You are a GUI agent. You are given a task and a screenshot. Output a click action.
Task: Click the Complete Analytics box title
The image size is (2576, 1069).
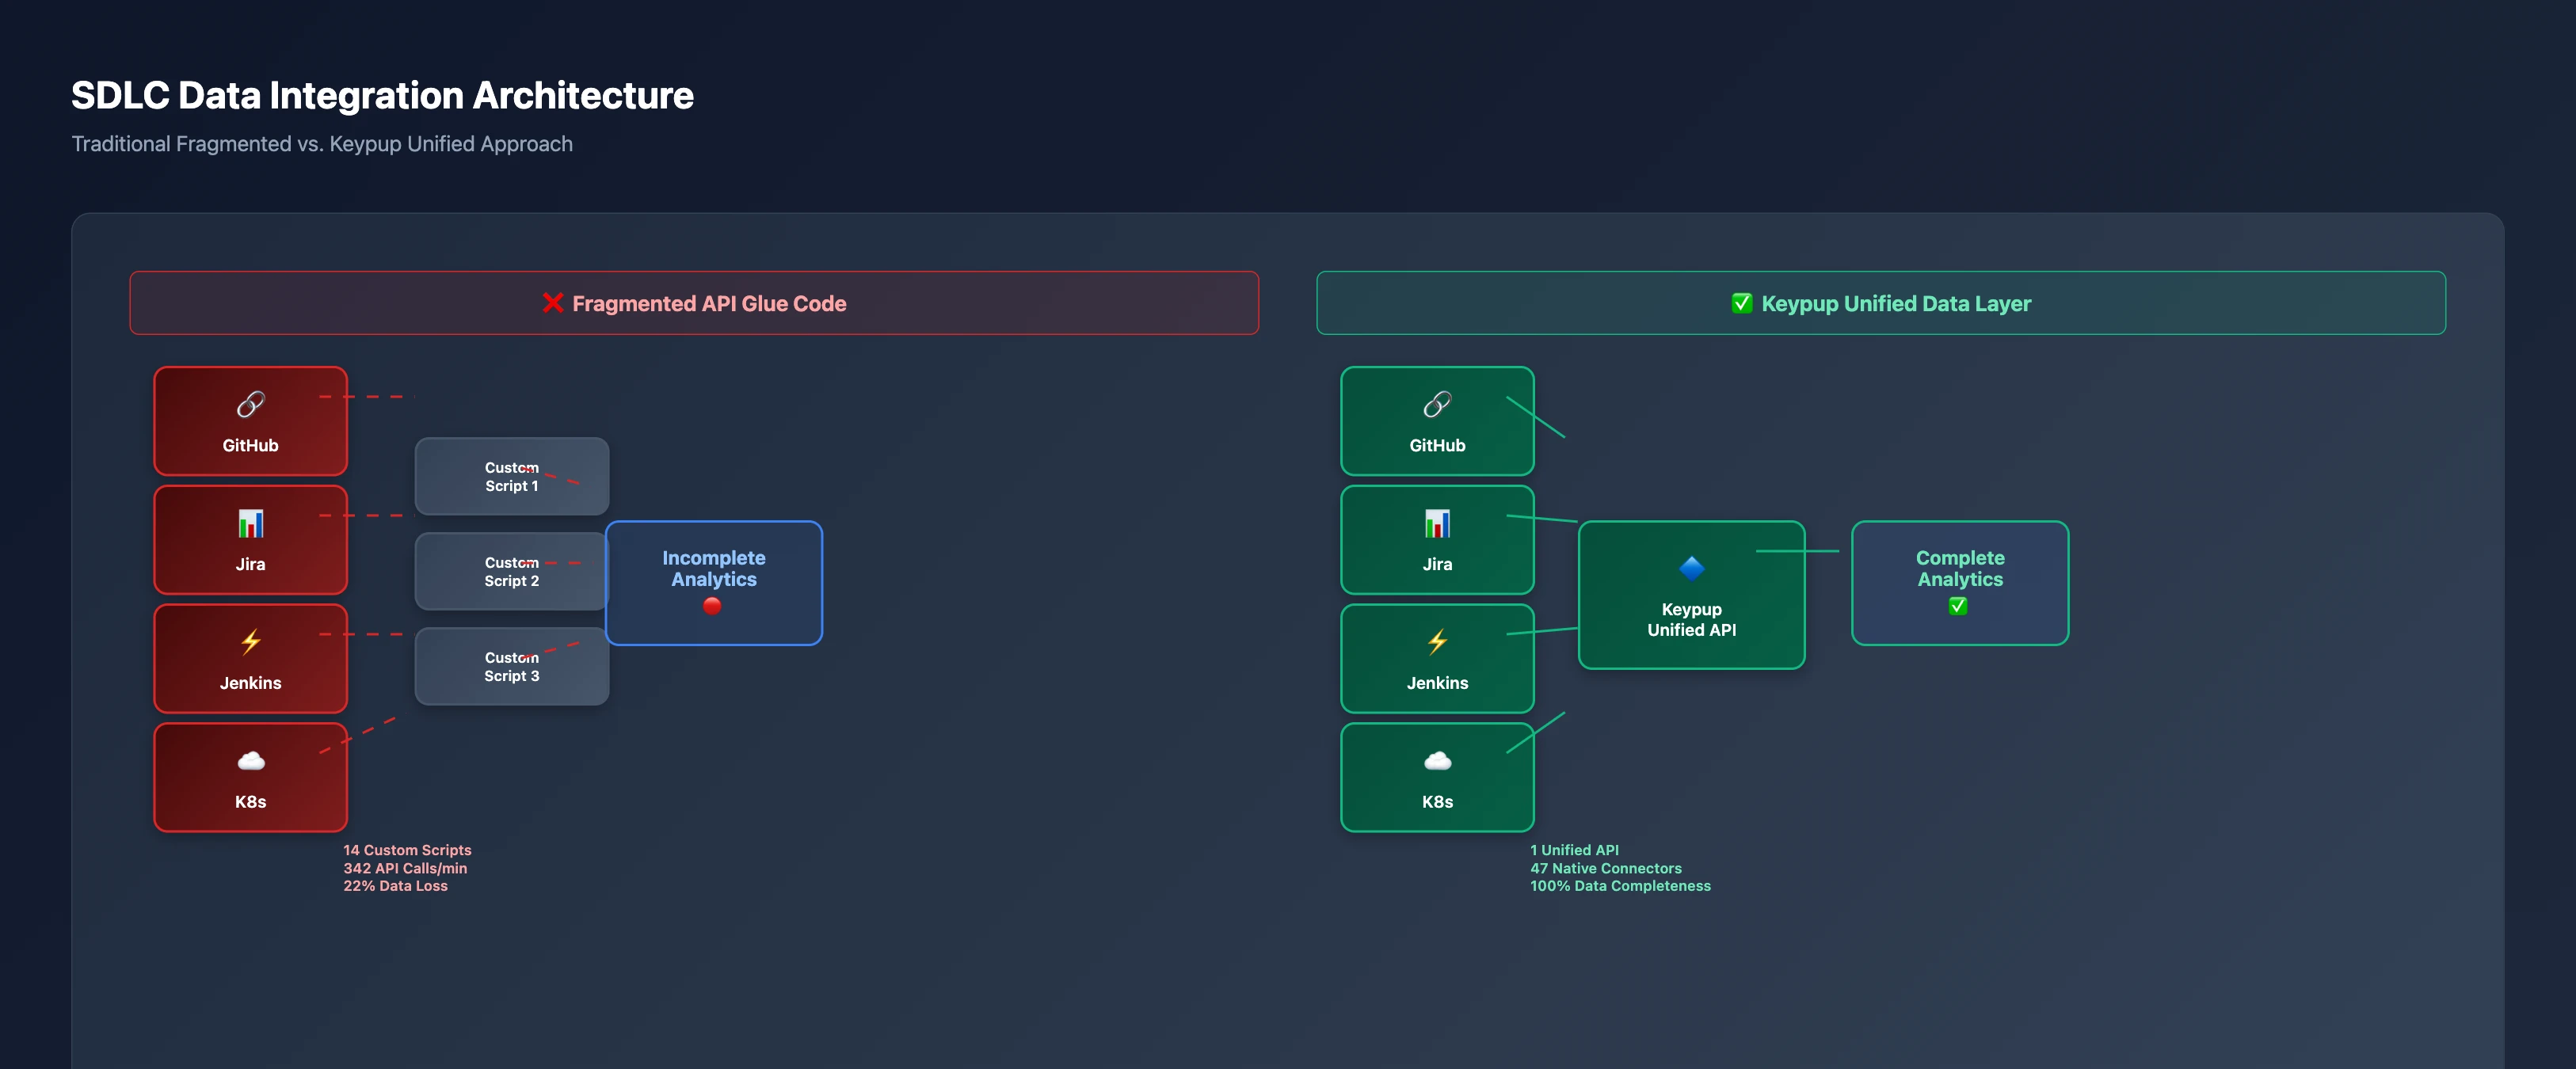coord(1960,568)
